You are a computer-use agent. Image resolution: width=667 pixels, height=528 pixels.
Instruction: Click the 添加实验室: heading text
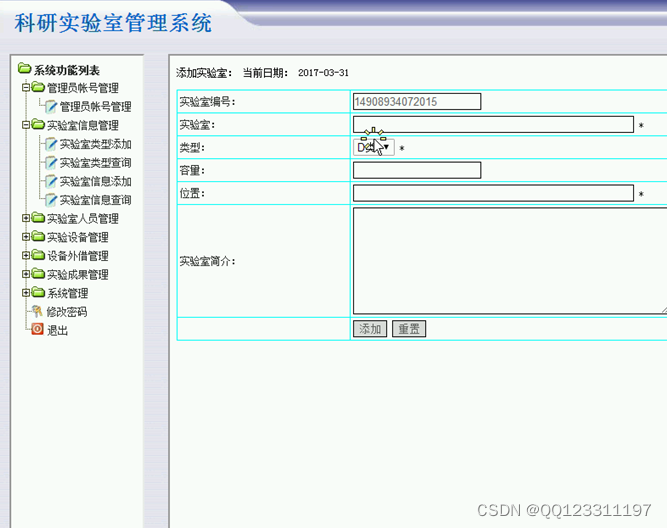tap(204, 73)
